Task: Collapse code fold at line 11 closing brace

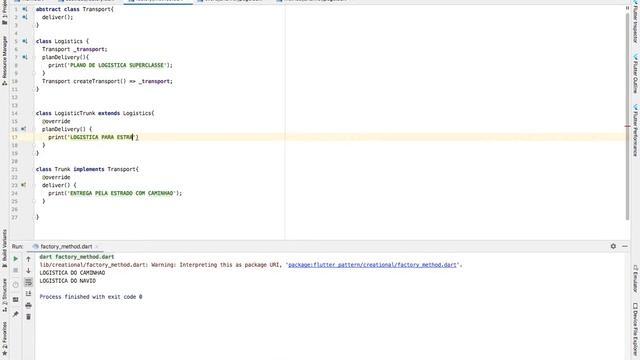Action: (x=35, y=89)
